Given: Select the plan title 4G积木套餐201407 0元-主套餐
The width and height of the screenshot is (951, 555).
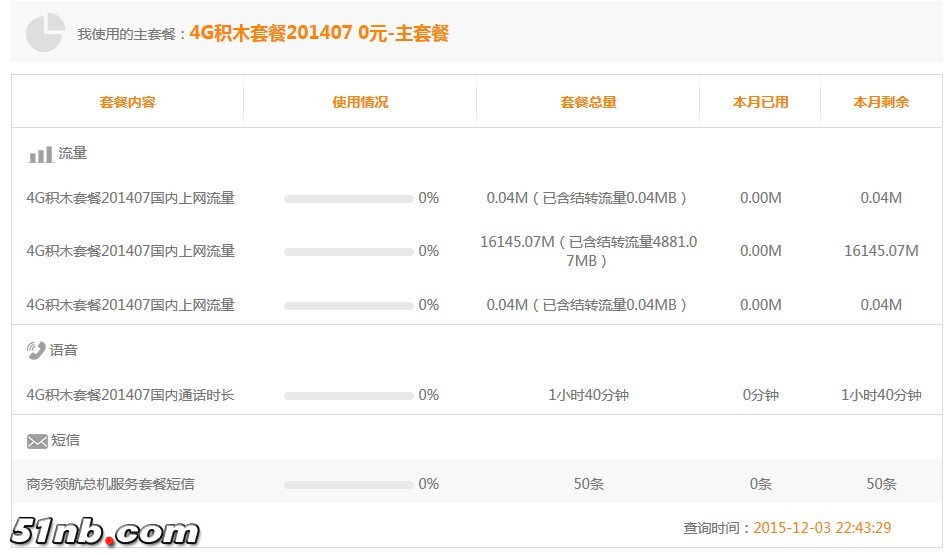Looking at the screenshot, I should pyautogui.click(x=319, y=33).
